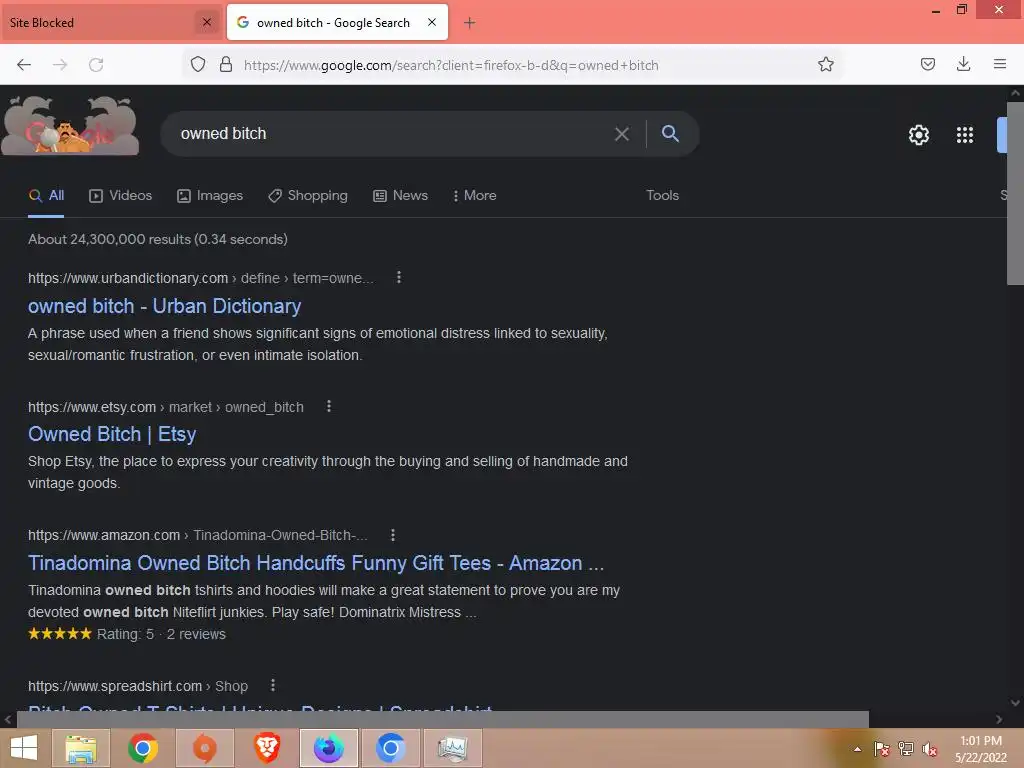Open a new tab with the plus button
This screenshot has width=1024, height=768.
point(469,23)
